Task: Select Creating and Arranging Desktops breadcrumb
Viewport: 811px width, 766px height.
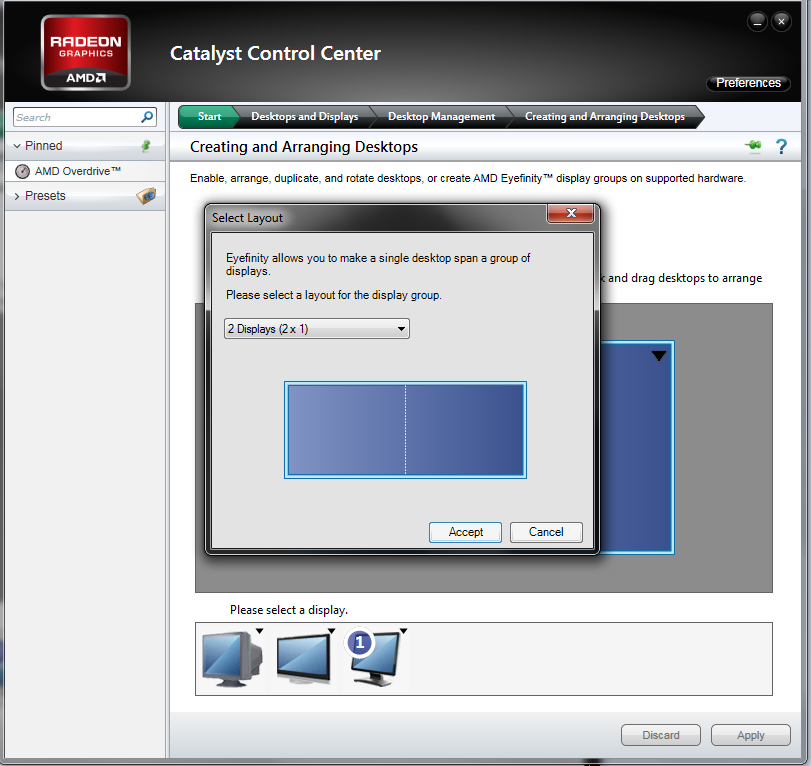Action: pos(605,117)
